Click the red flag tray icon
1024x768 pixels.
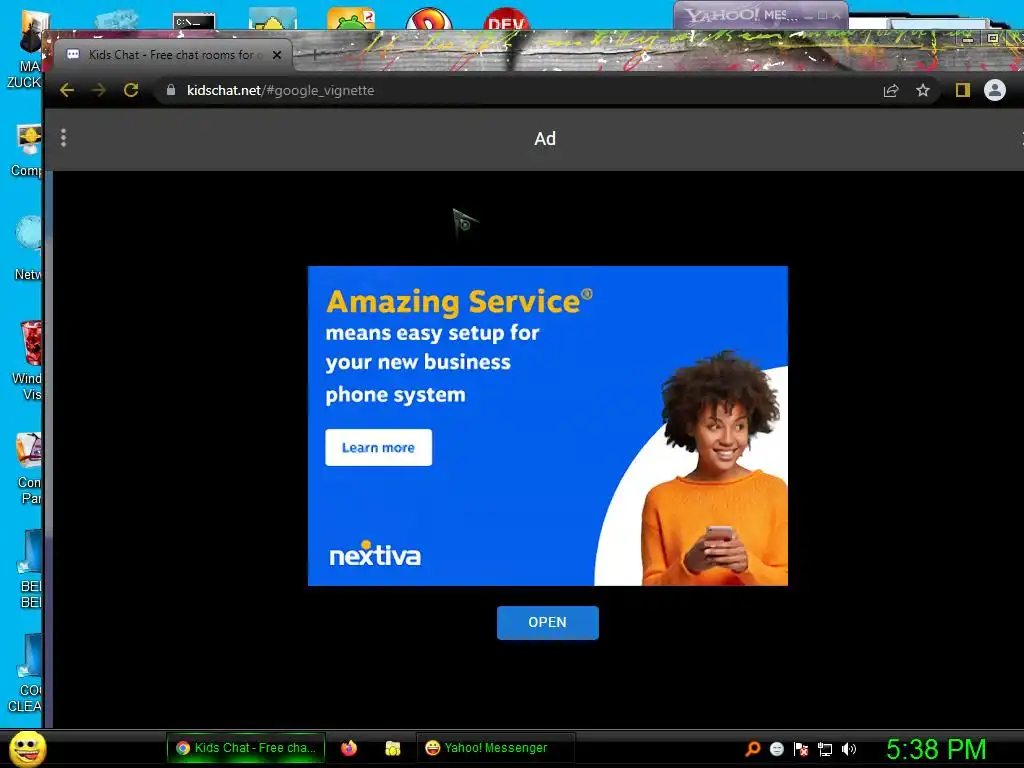click(801, 748)
